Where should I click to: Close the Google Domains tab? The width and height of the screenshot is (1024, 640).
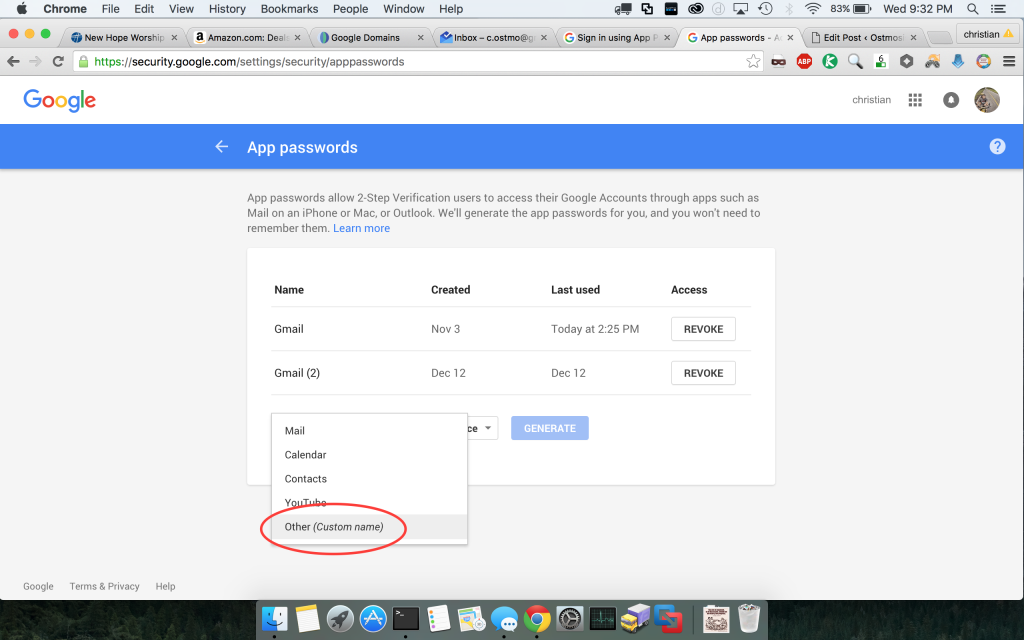421,38
